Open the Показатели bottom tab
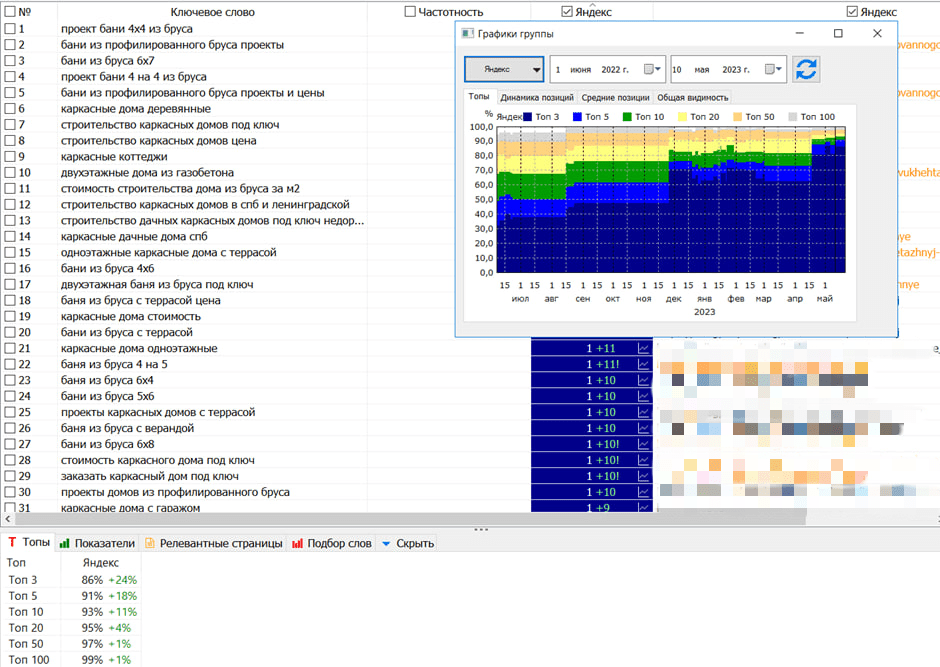 coord(97,543)
